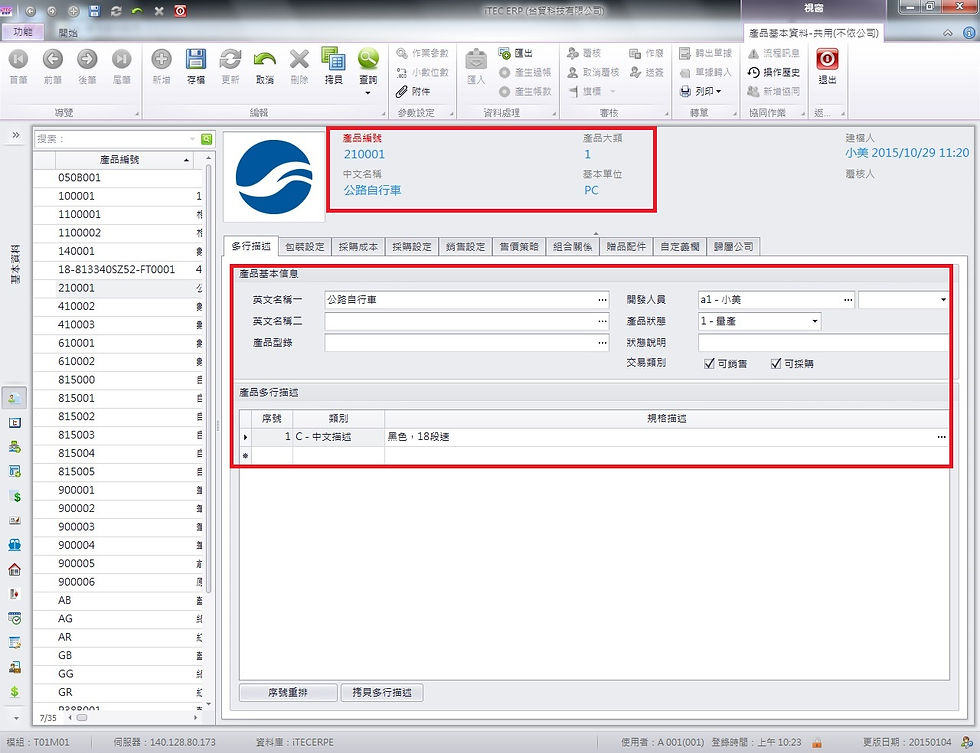The height and width of the screenshot is (753, 980).
Task: Click the 產品編號 column sort arrow
Action: coord(186,161)
